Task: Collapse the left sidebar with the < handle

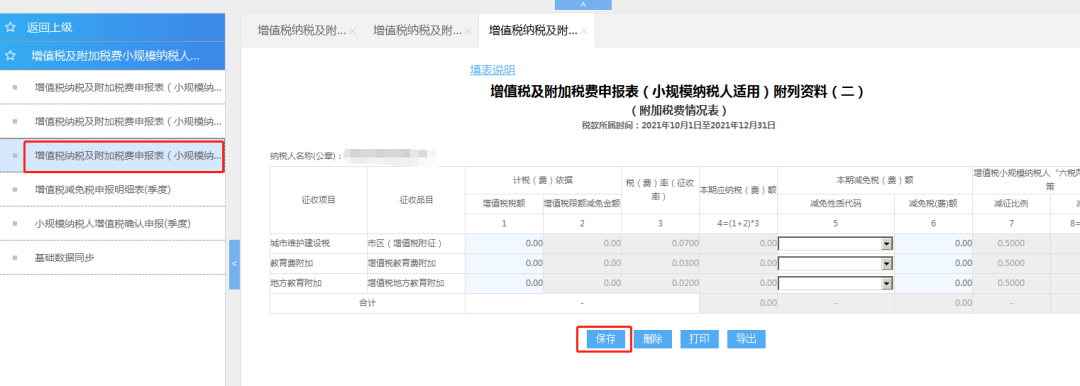Action: click(234, 265)
